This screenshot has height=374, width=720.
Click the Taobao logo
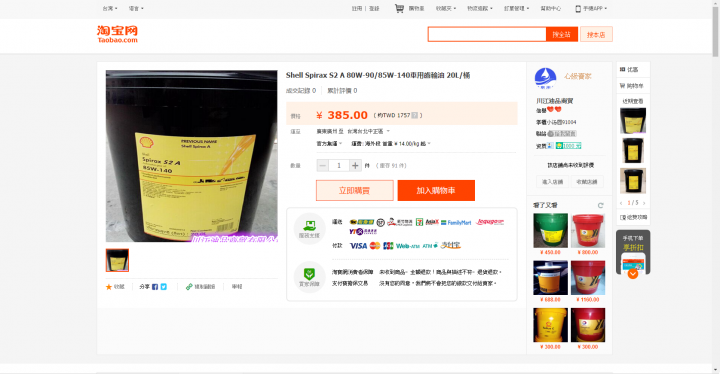pyautogui.click(x=117, y=34)
